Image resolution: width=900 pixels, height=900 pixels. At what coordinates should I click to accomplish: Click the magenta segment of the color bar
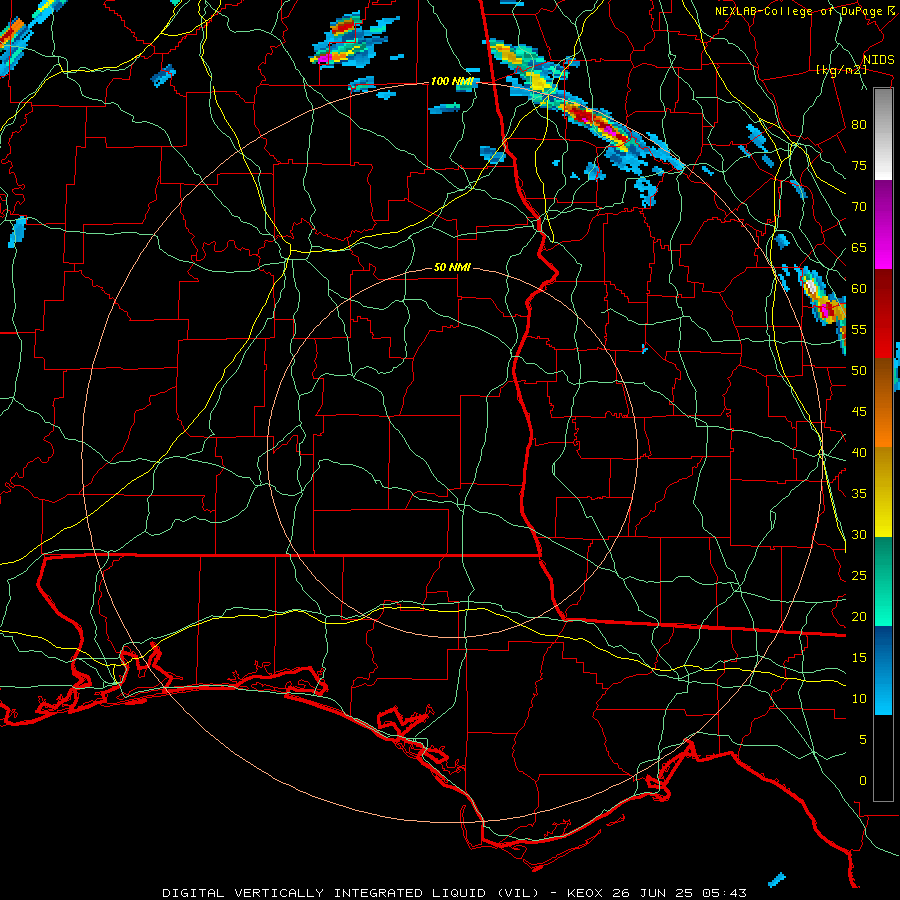tap(883, 225)
